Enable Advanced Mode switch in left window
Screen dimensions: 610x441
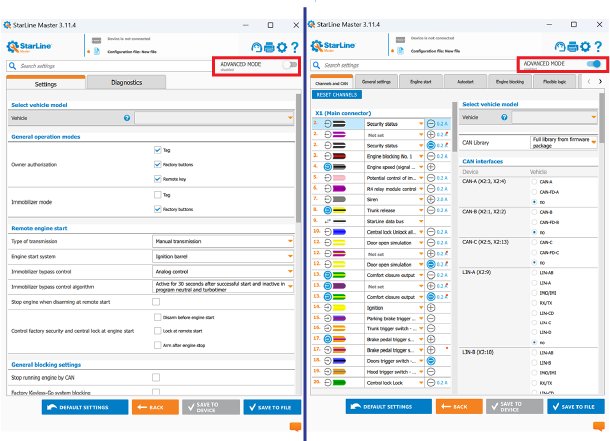pos(290,64)
